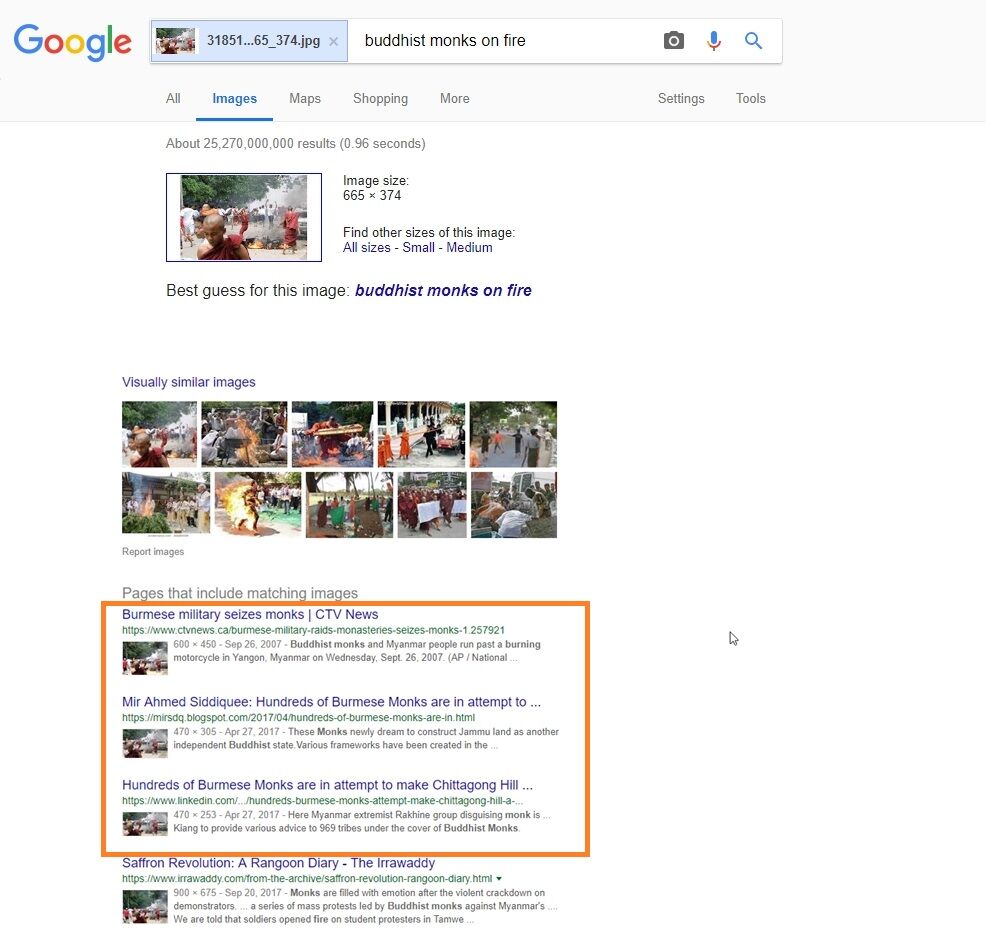Open the Shopping tab
This screenshot has height=943, width=986.
coord(380,99)
